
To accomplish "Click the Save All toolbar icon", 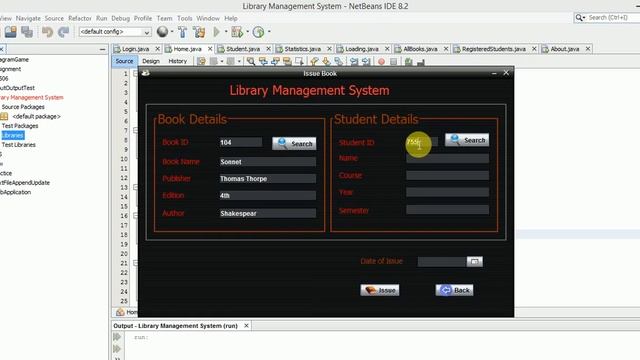I will point(27,32).
